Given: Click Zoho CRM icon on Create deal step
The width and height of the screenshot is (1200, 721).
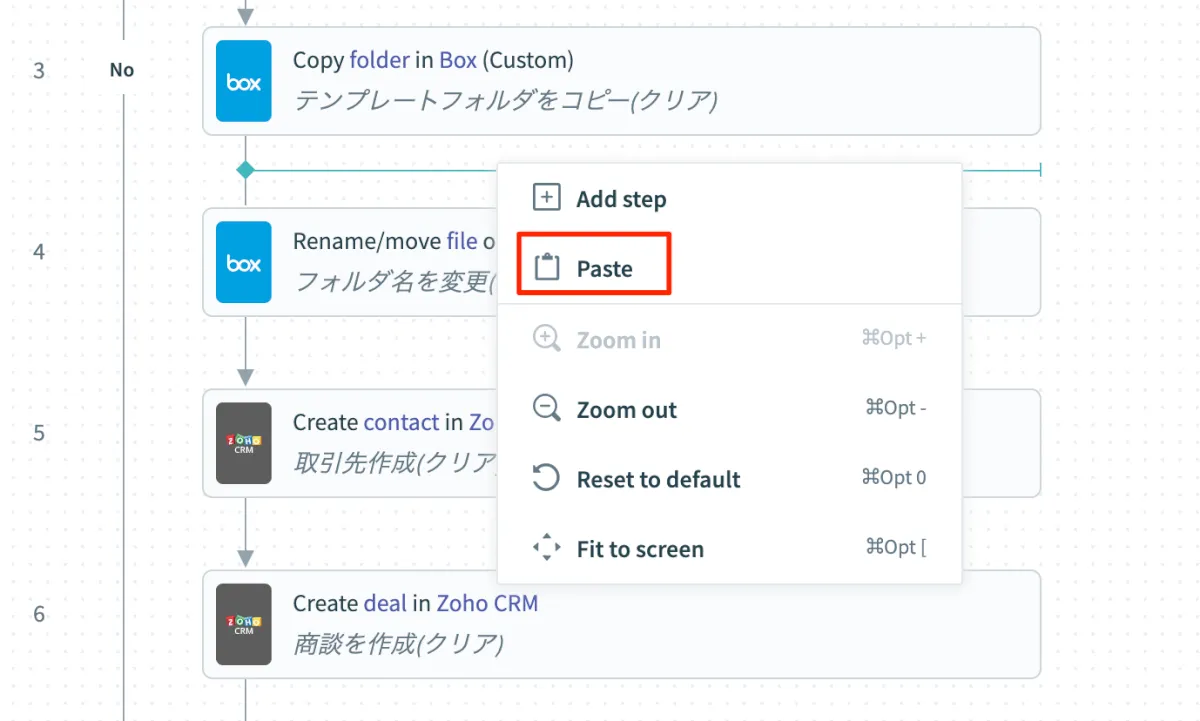Looking at the screenshot, I should tap(244, 624).
